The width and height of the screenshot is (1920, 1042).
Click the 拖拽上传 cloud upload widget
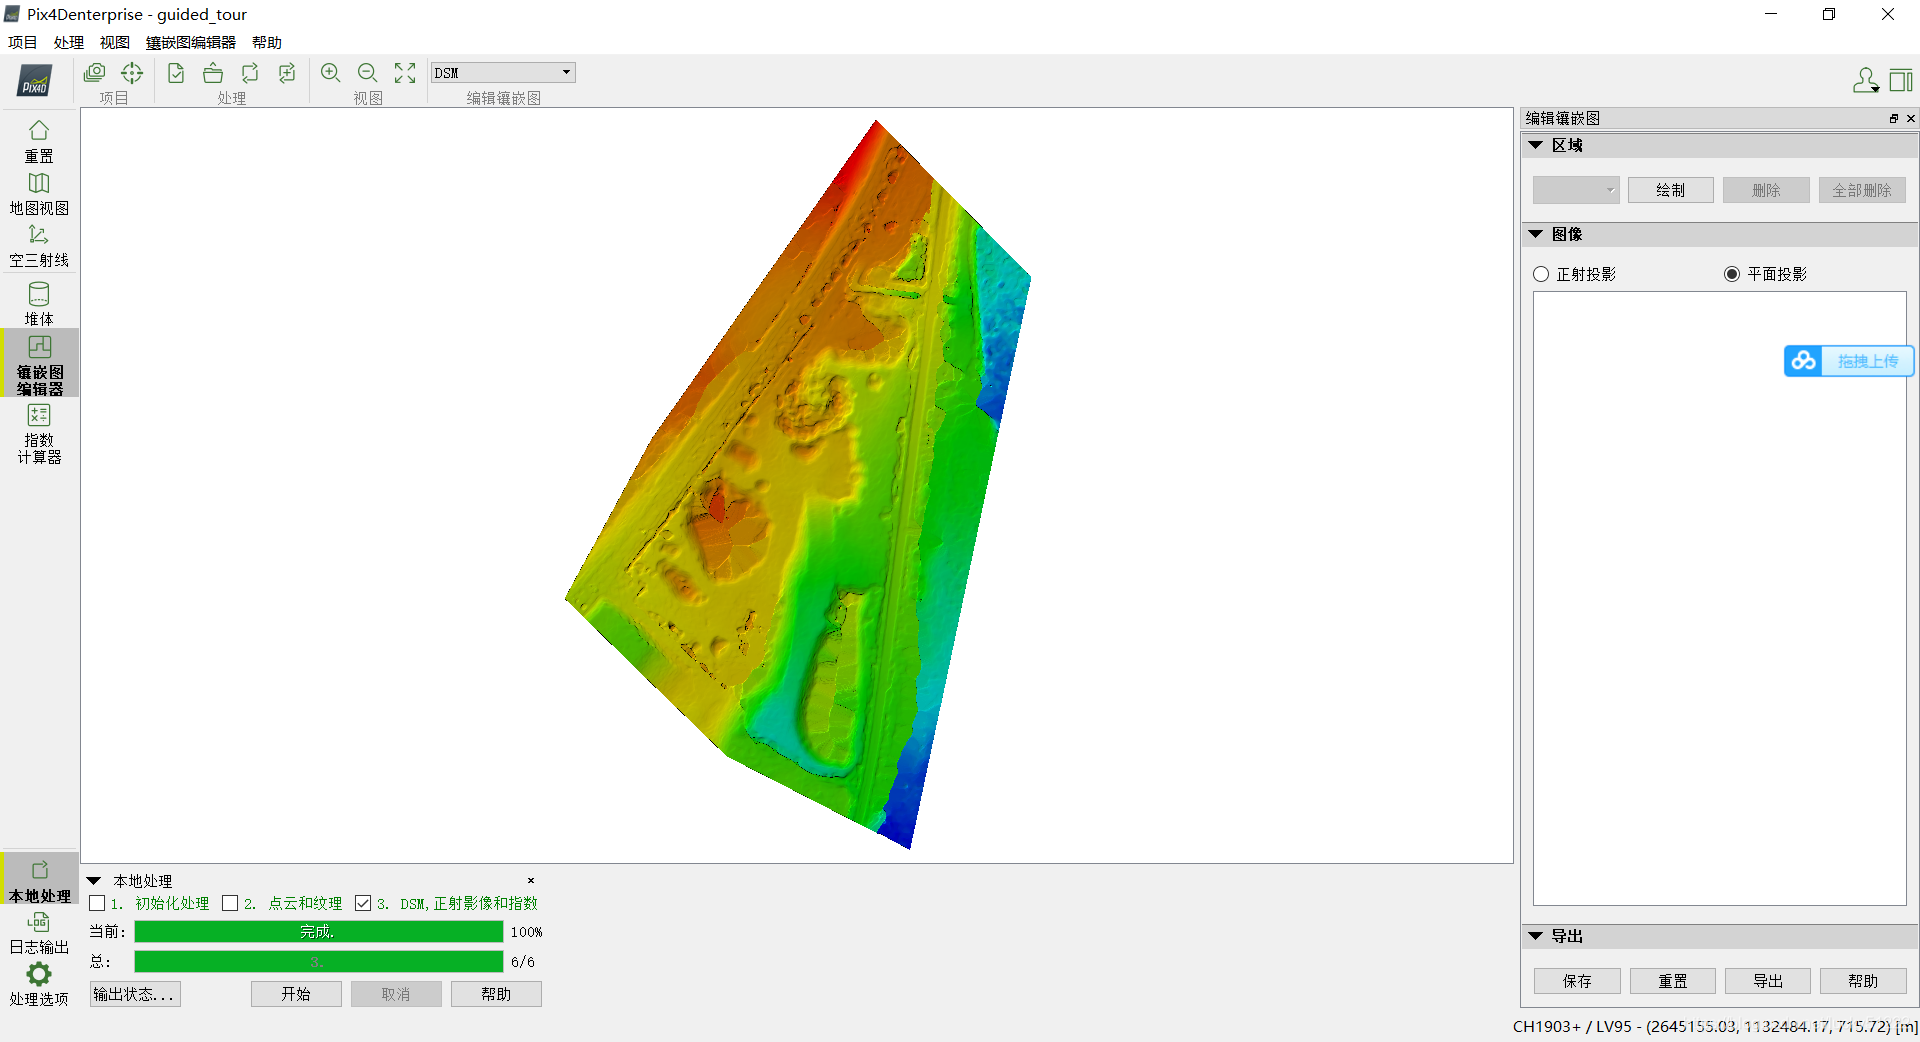1849,361
